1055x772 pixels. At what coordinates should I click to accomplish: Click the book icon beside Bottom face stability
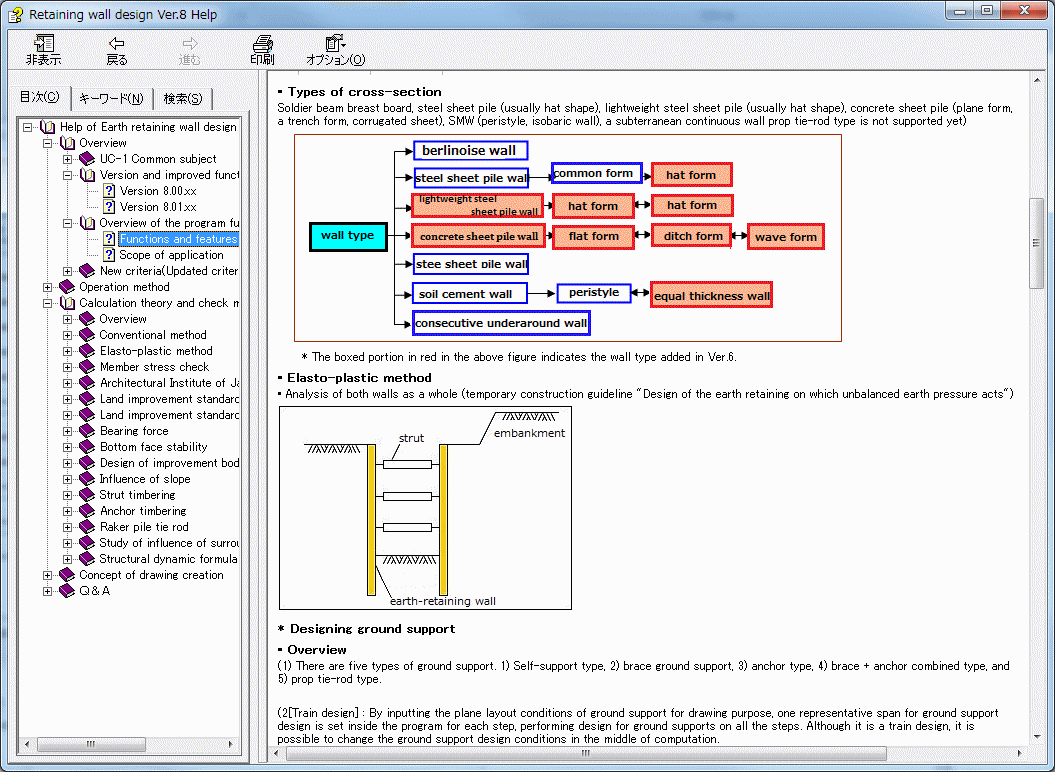click(x=87, y=448)
